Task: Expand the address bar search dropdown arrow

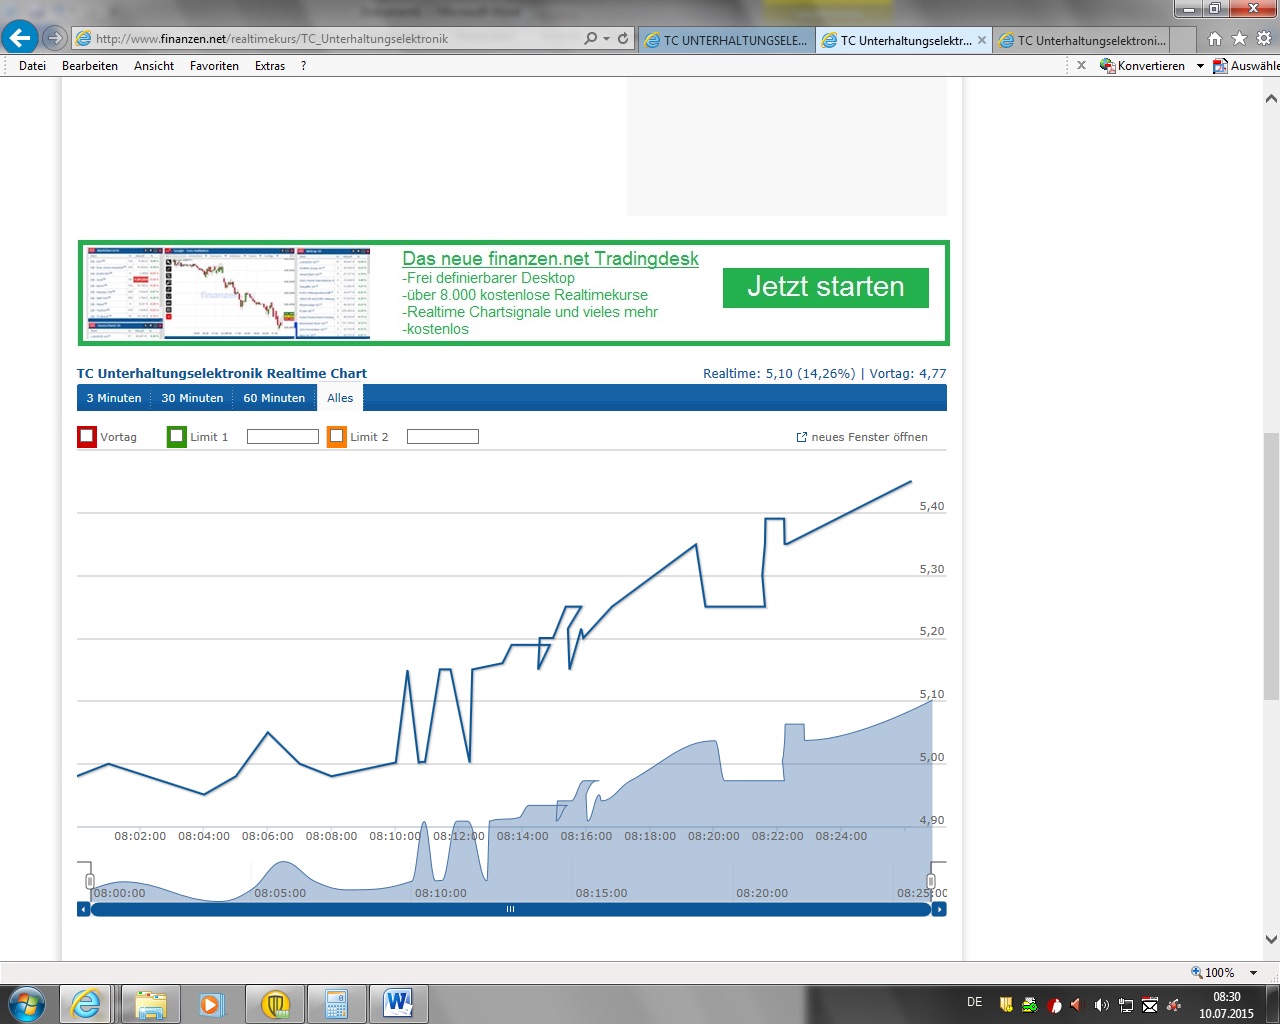Action: pos(606,39)
